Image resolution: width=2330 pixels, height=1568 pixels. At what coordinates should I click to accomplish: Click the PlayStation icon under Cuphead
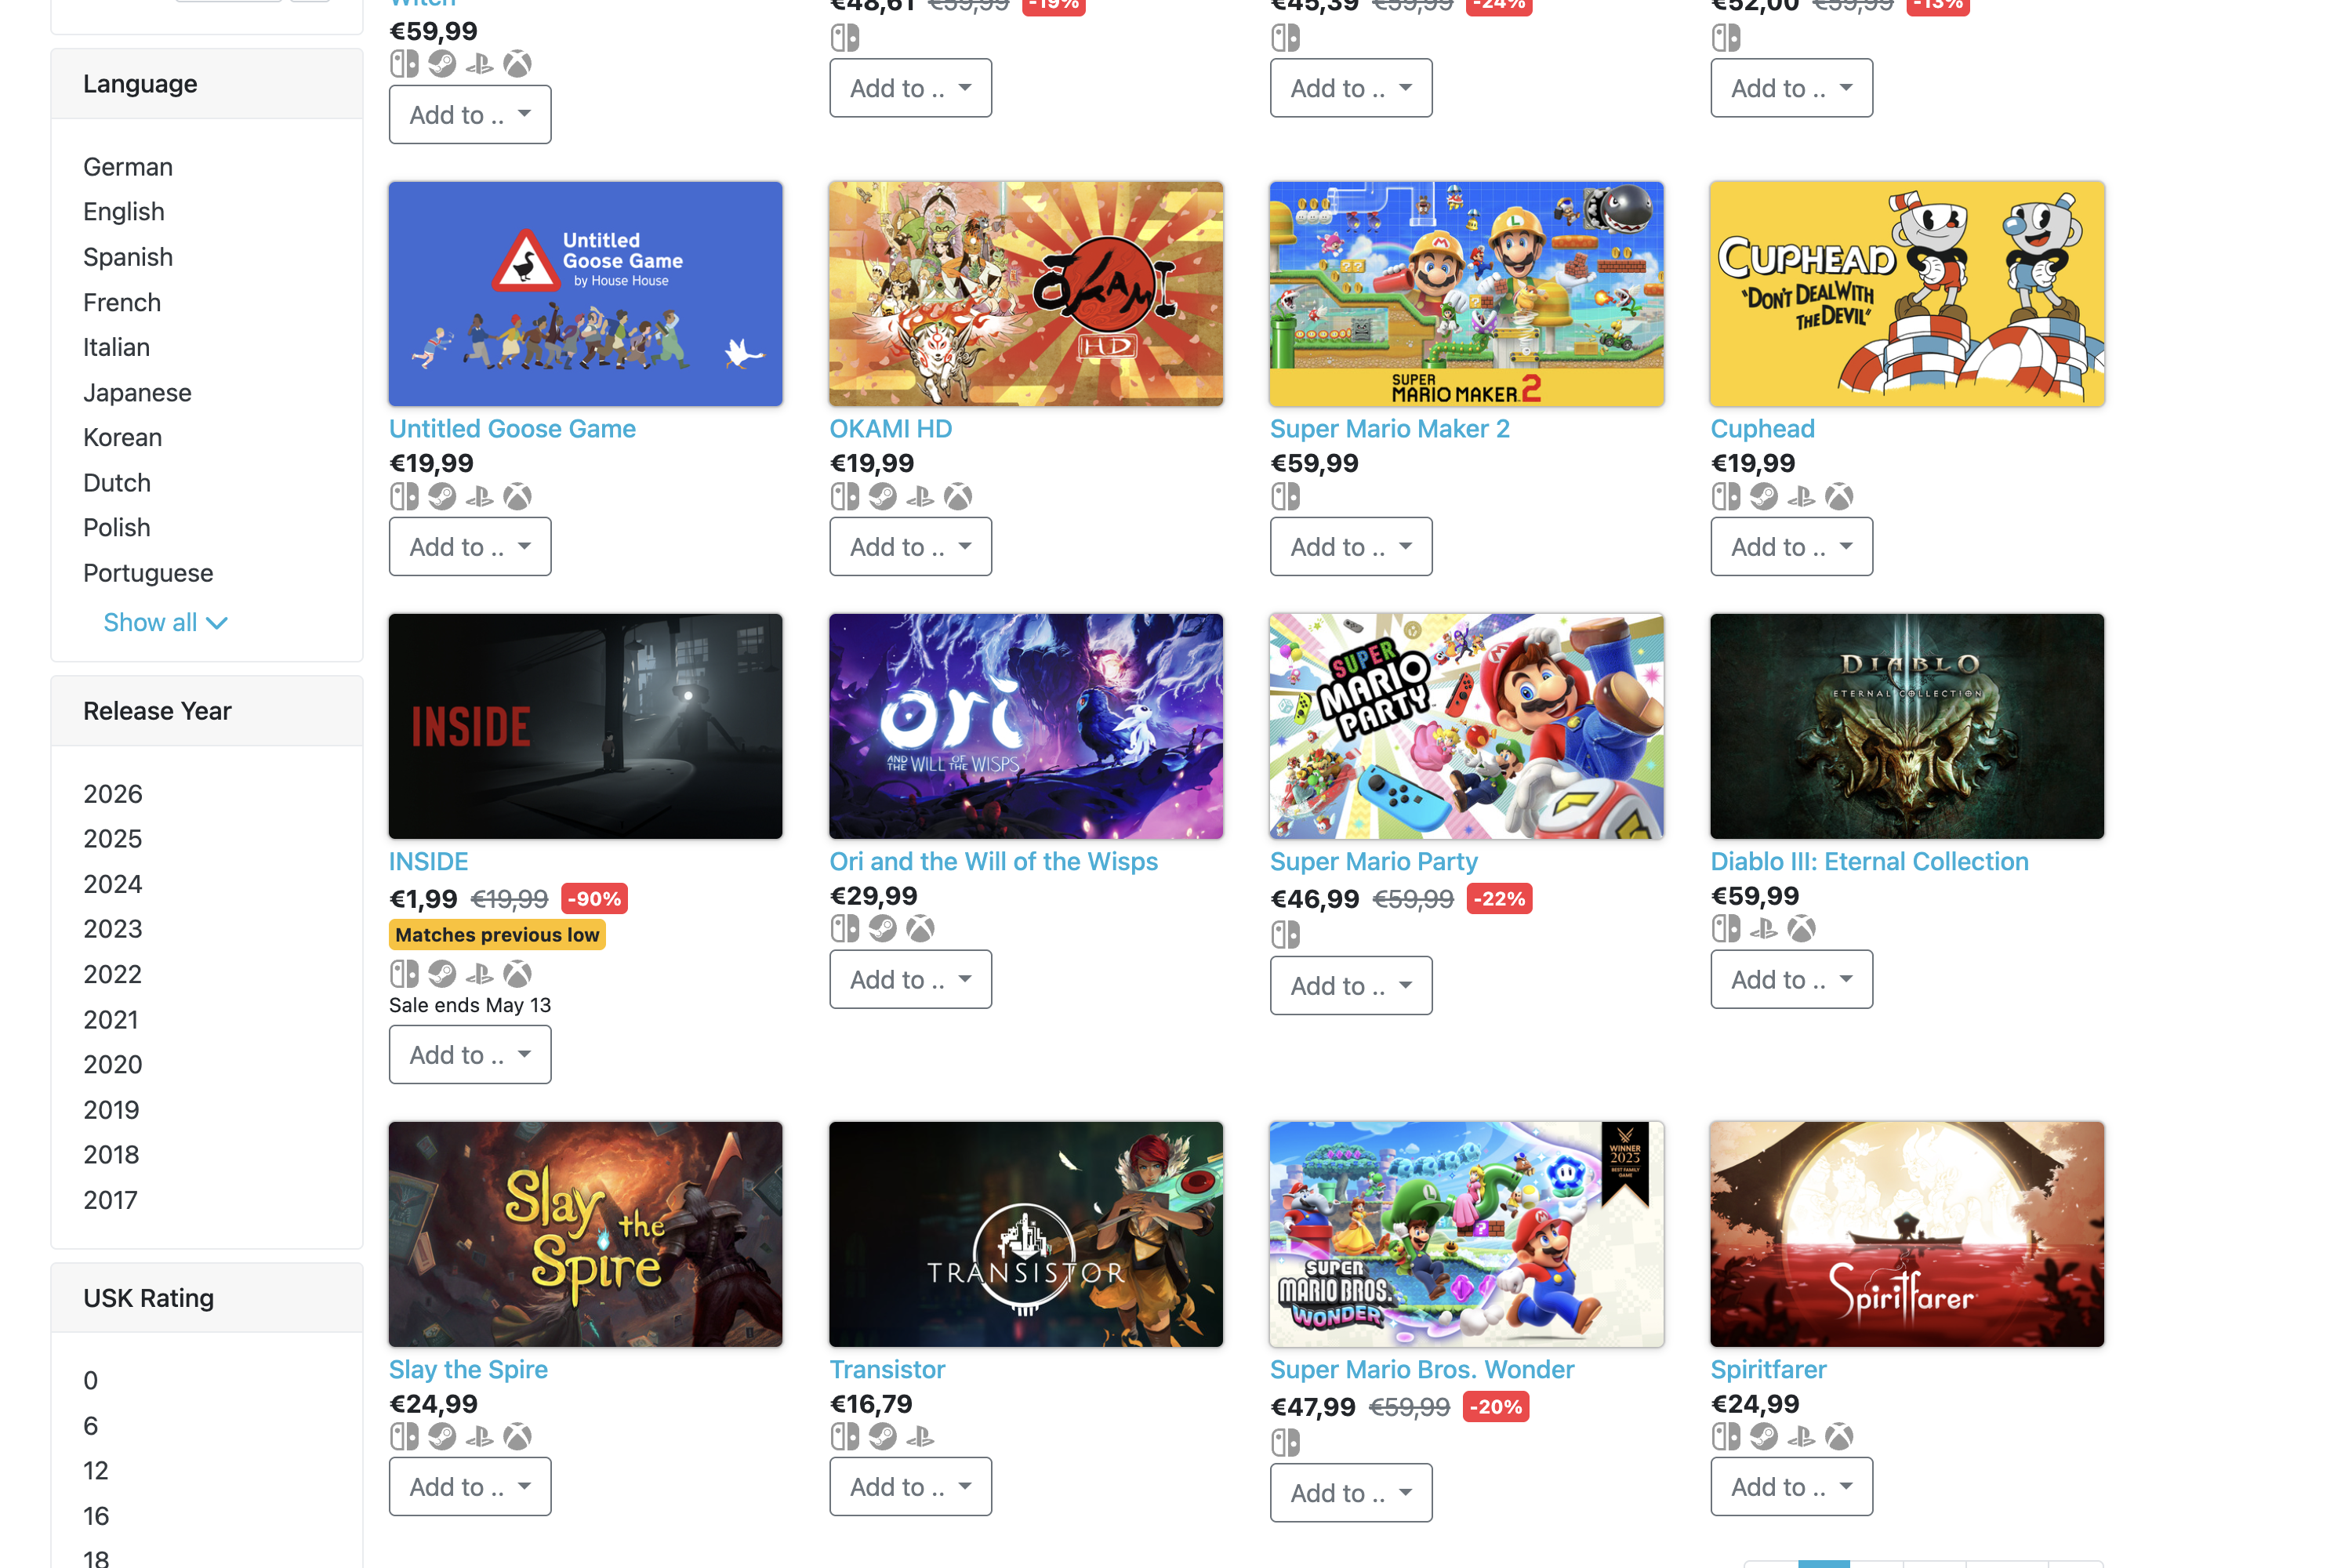tap(1801, 496)
